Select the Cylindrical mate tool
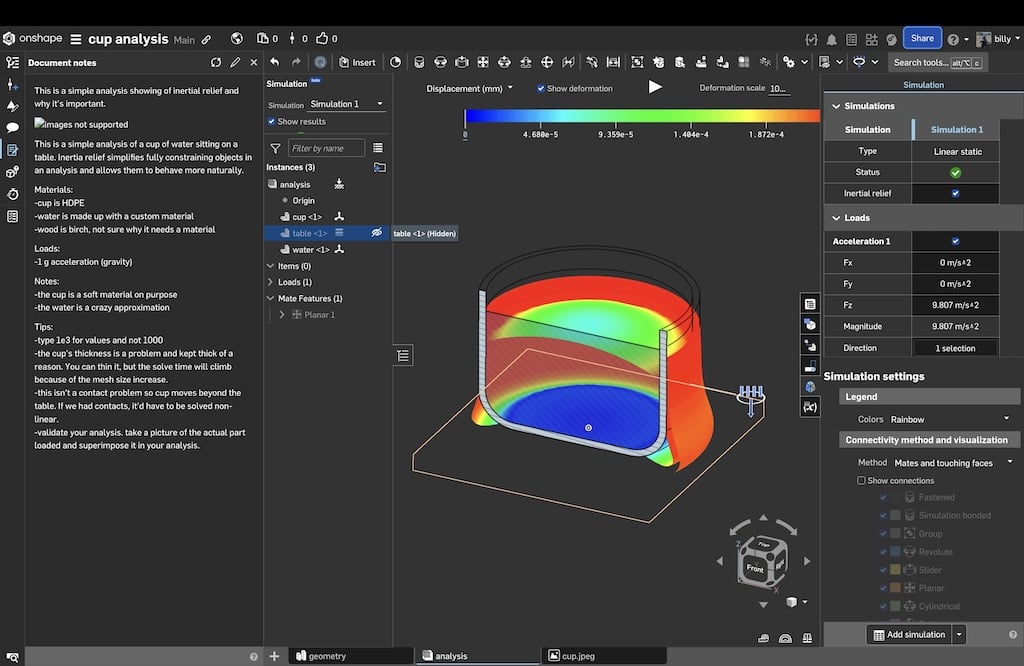 click(x=504, y=62)
